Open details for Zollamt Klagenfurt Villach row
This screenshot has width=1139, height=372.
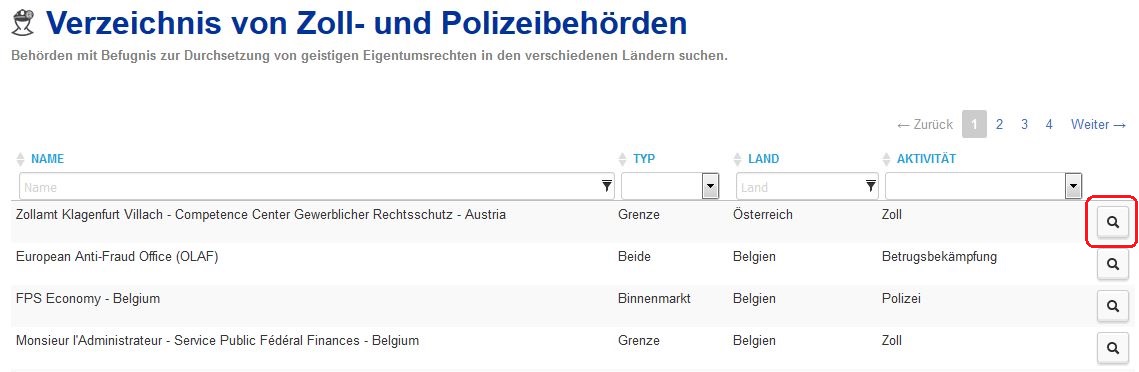coord(1112,222)
